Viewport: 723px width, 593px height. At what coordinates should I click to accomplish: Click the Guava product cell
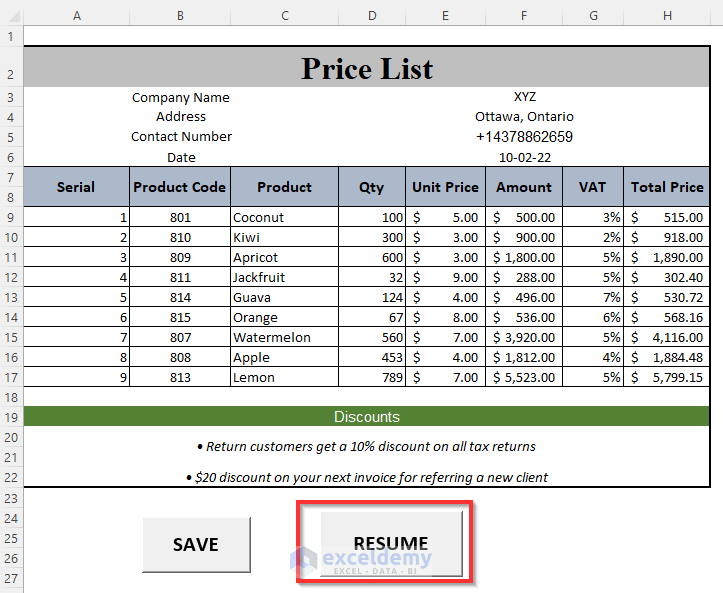coord(284,297)
